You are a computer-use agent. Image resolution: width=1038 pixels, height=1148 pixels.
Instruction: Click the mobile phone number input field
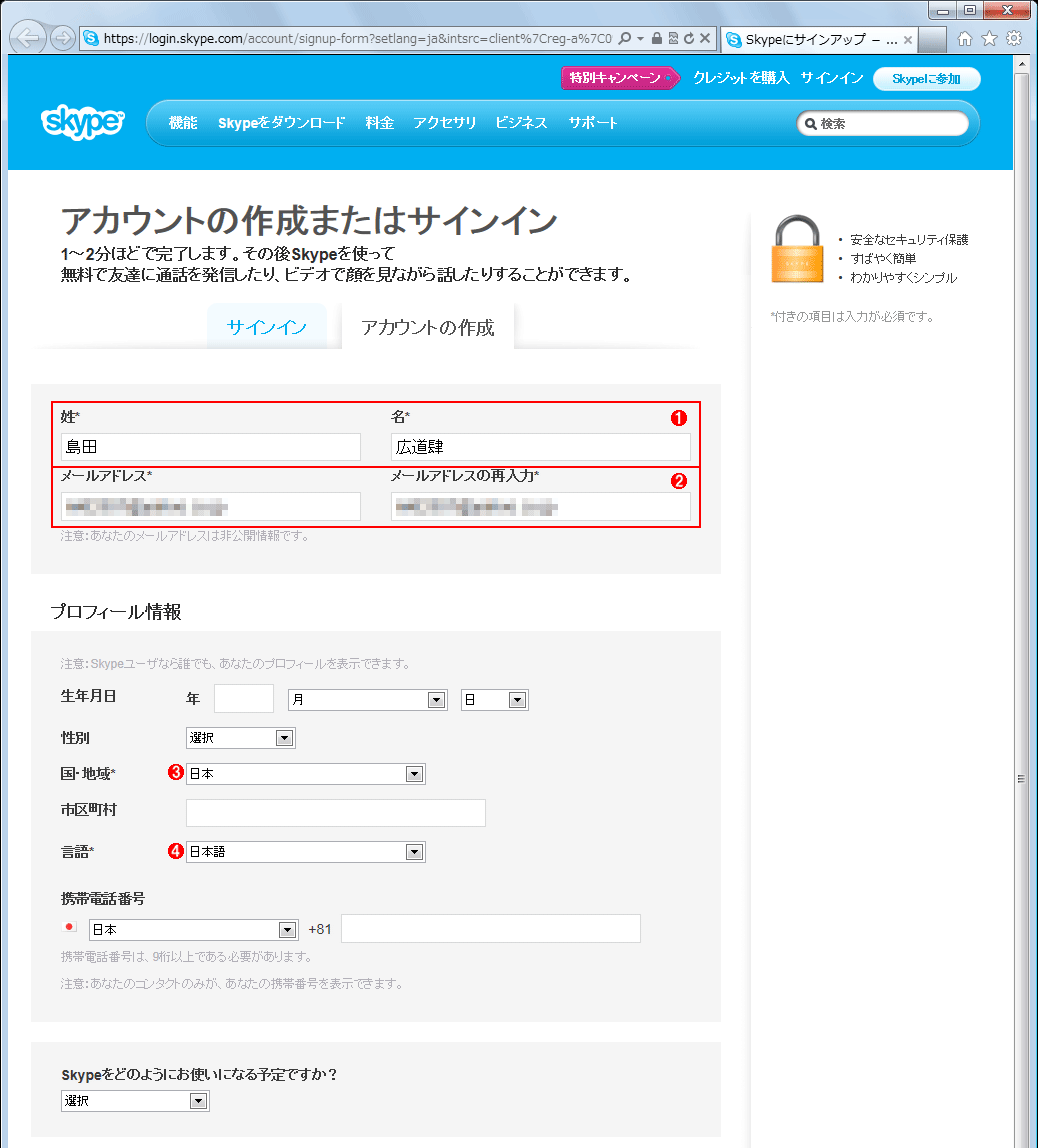pyautogui.click(x=490, y=928)
